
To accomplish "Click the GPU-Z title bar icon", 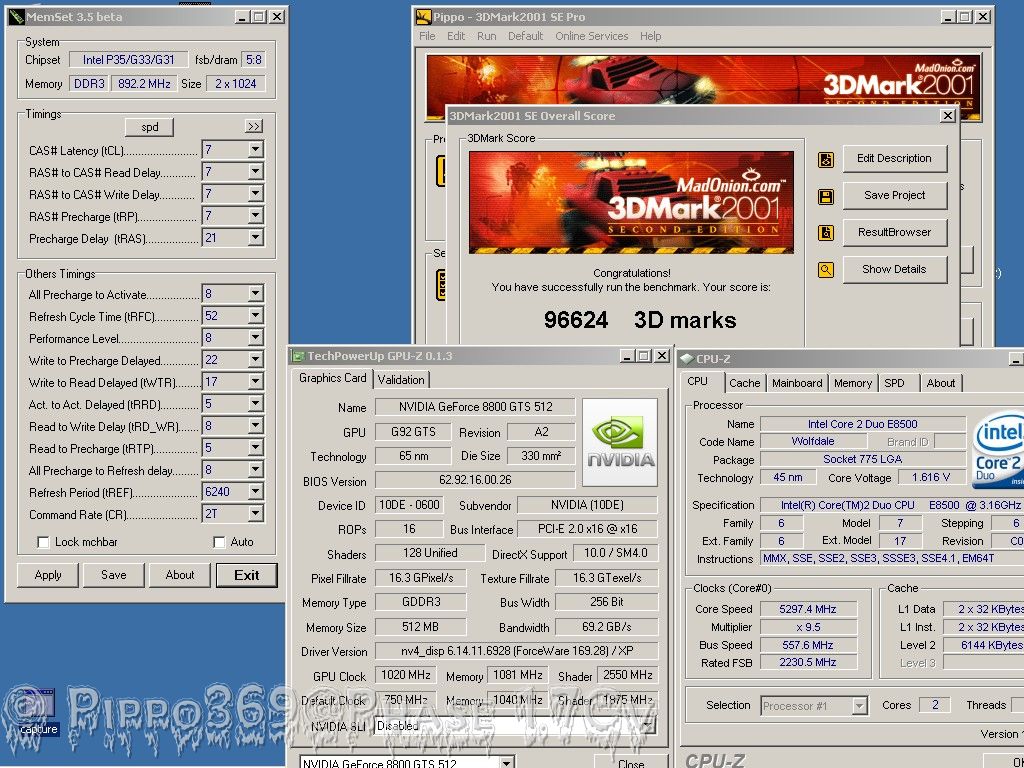I will 298,356.
